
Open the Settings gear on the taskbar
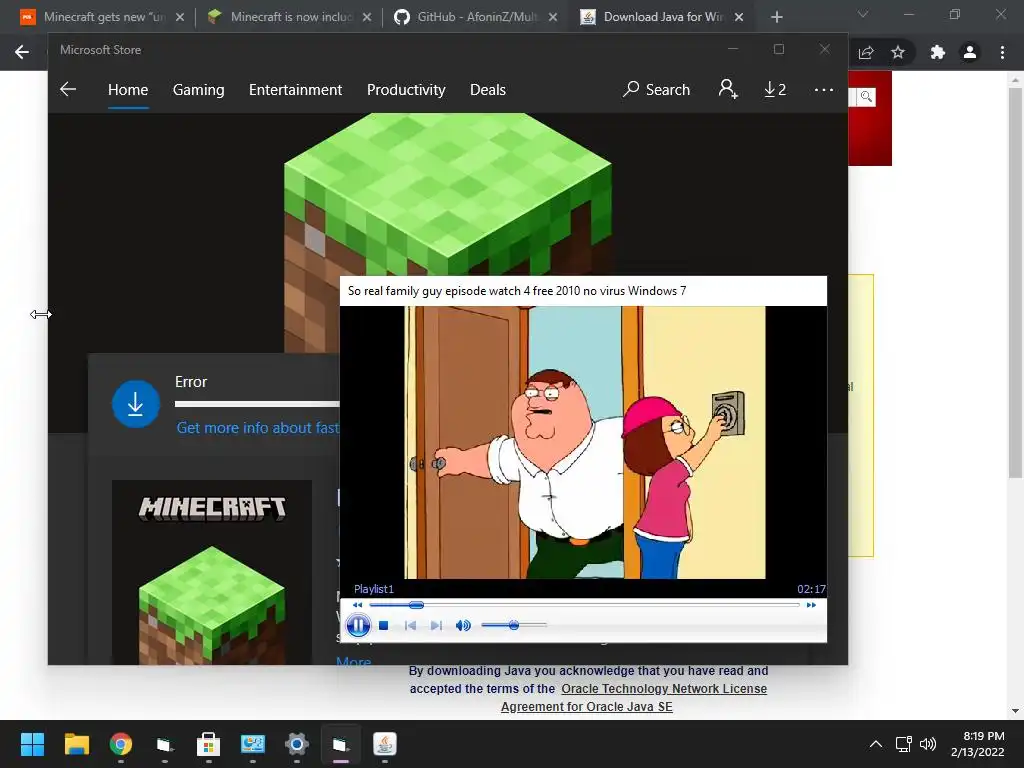point(296,744)
